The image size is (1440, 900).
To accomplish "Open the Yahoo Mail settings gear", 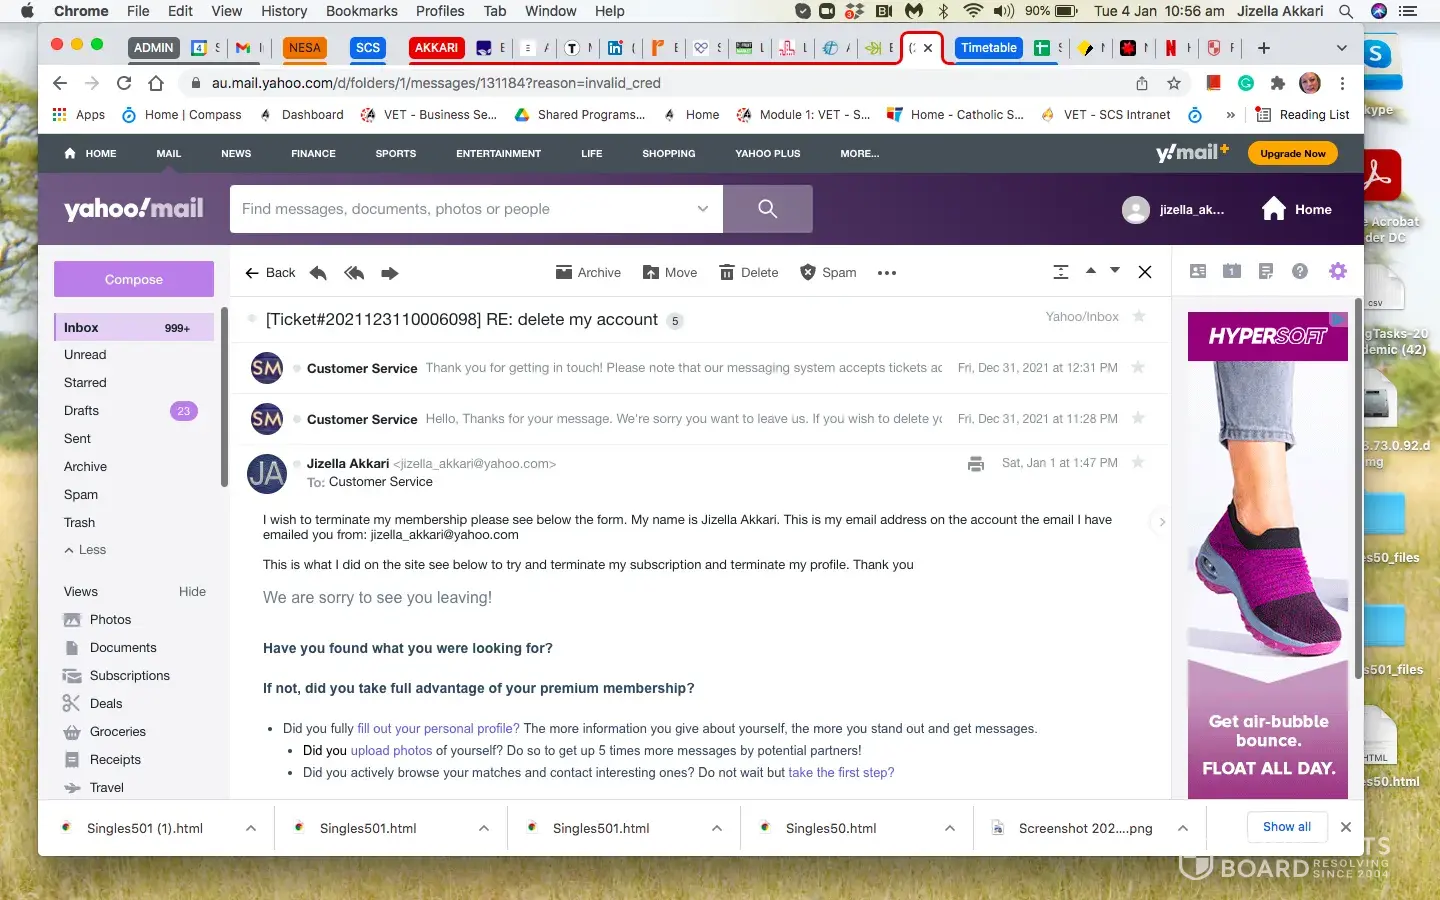I will (x=1338, y=271).
